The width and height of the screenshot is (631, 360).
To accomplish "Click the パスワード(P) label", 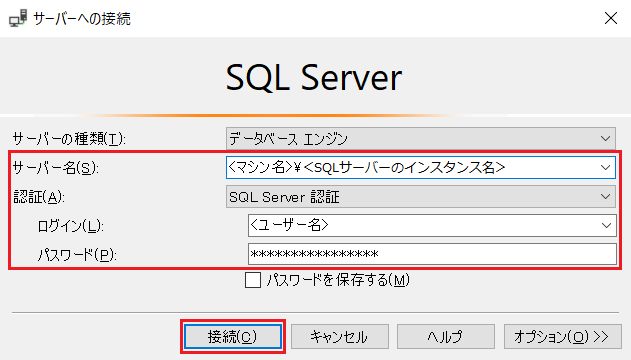I will click(77, 255).
